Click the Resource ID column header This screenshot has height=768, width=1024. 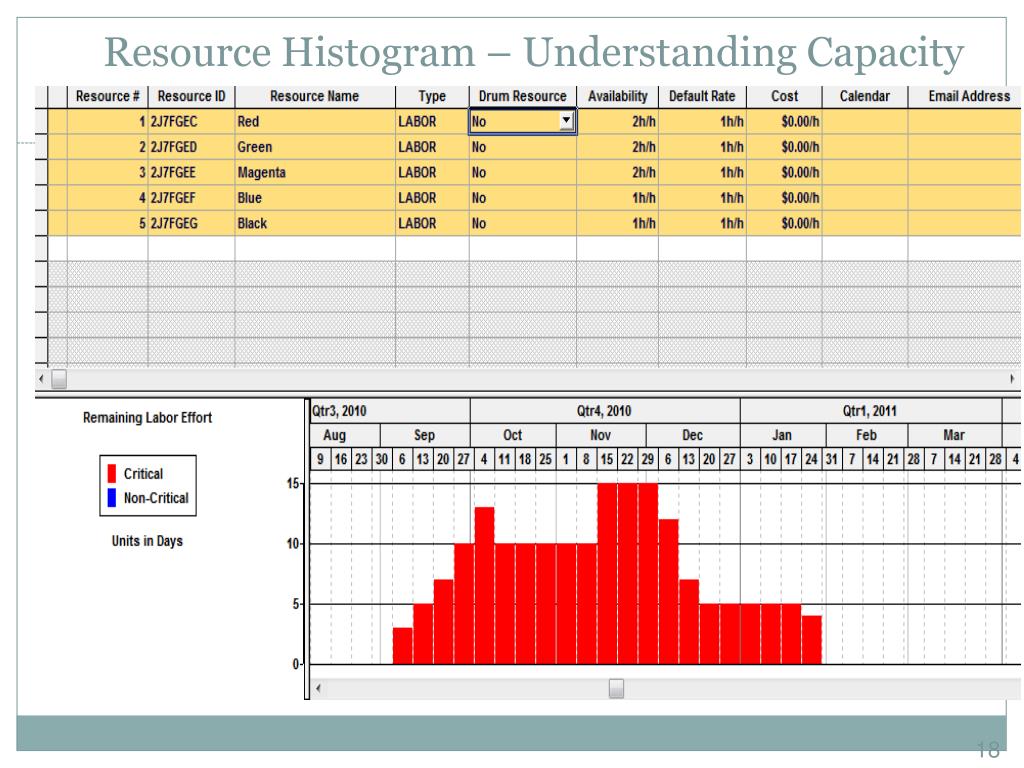click(191, 96)
